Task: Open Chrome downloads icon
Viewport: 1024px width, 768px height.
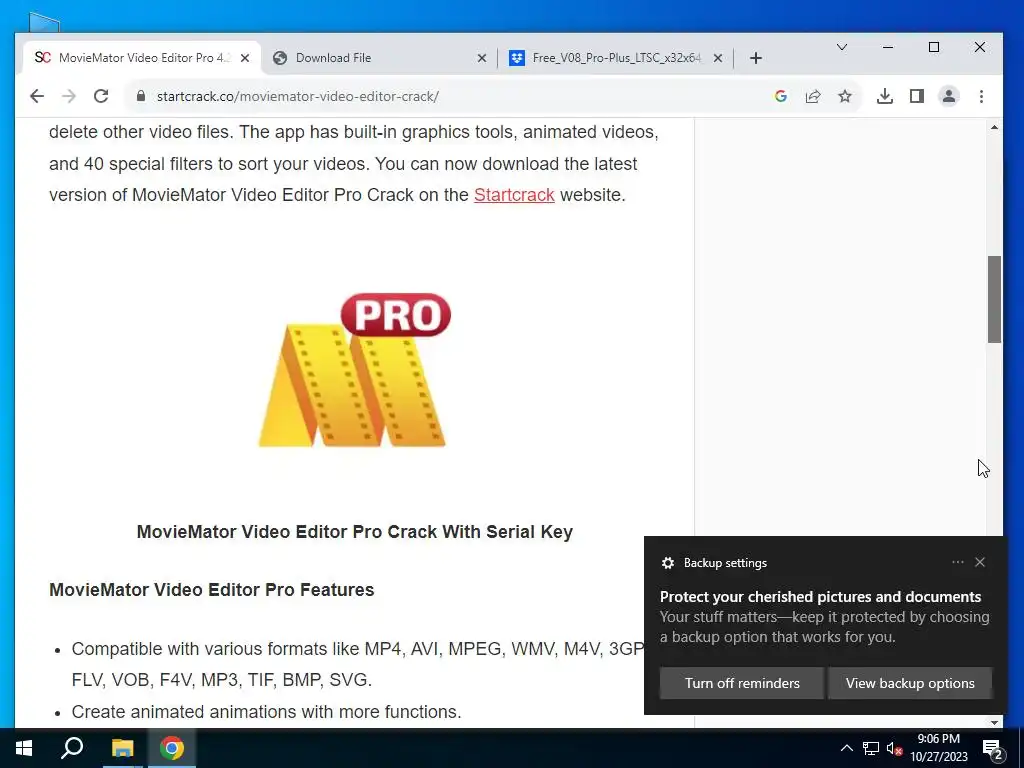Action: coord(885,97)
